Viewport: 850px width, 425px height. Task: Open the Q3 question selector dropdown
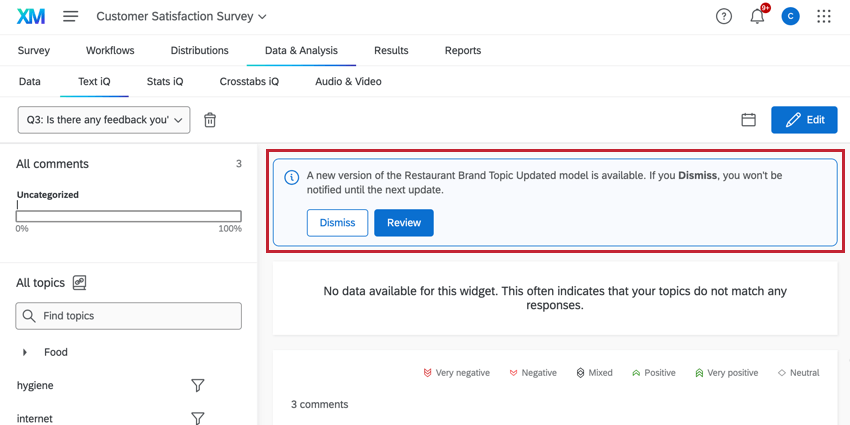pyautogui.click(x=104, y=120)
